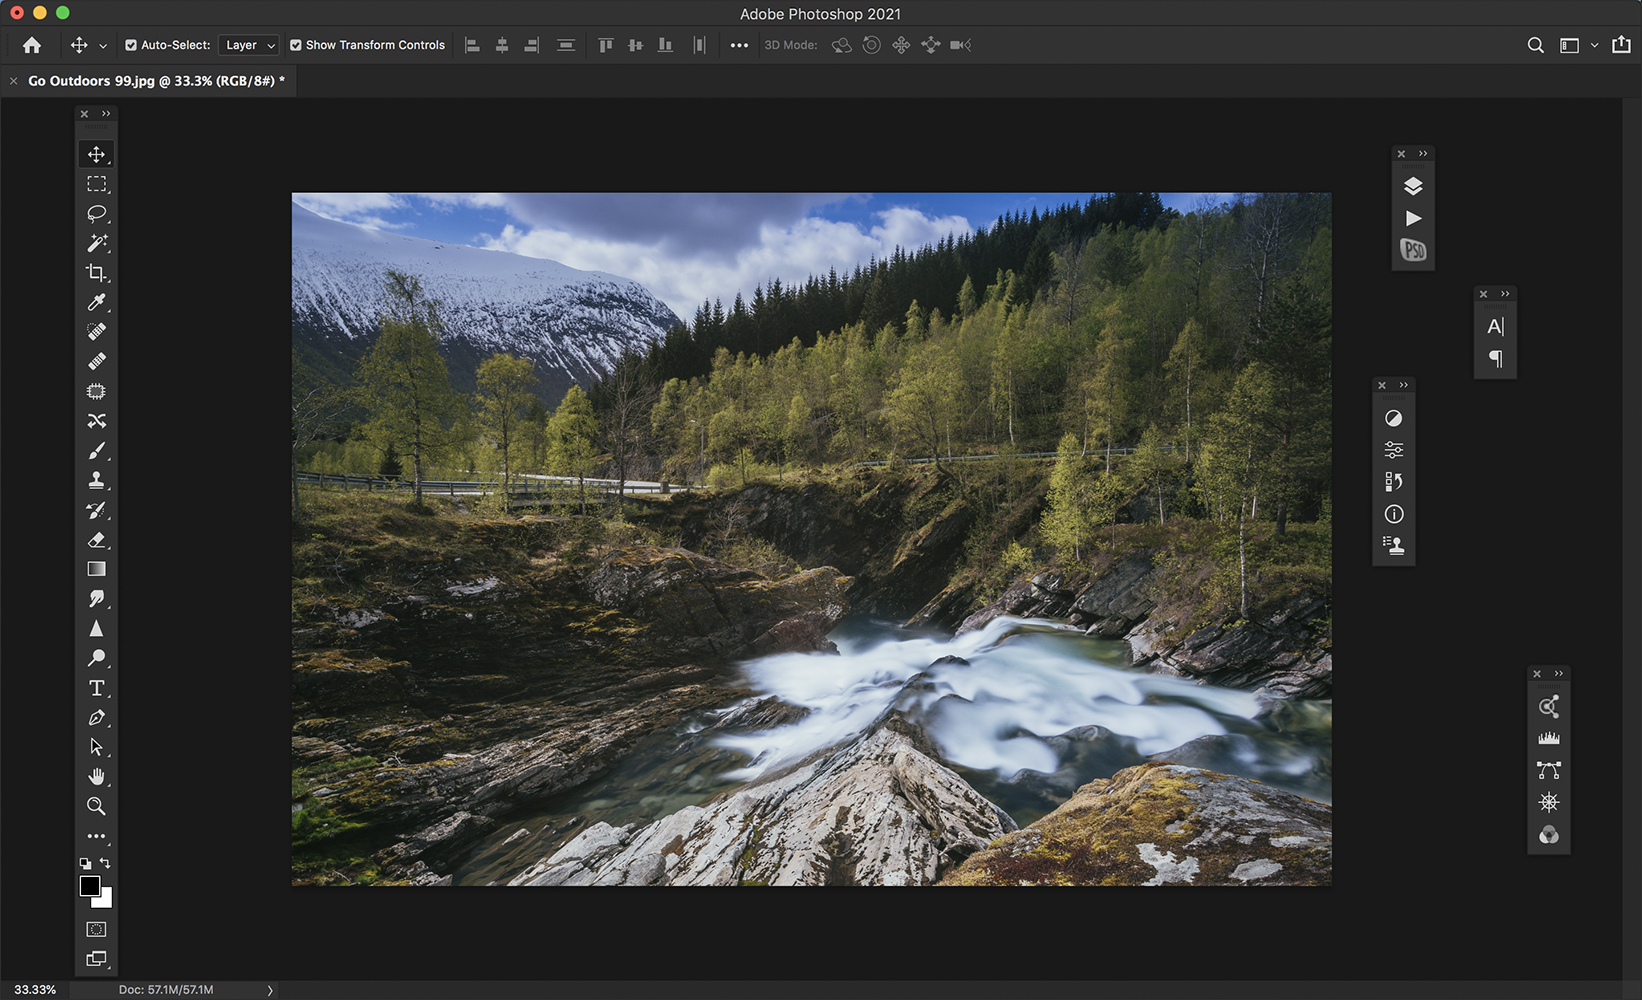Open Edit Toolbar ellipsis menu

[x=96, y=836]
